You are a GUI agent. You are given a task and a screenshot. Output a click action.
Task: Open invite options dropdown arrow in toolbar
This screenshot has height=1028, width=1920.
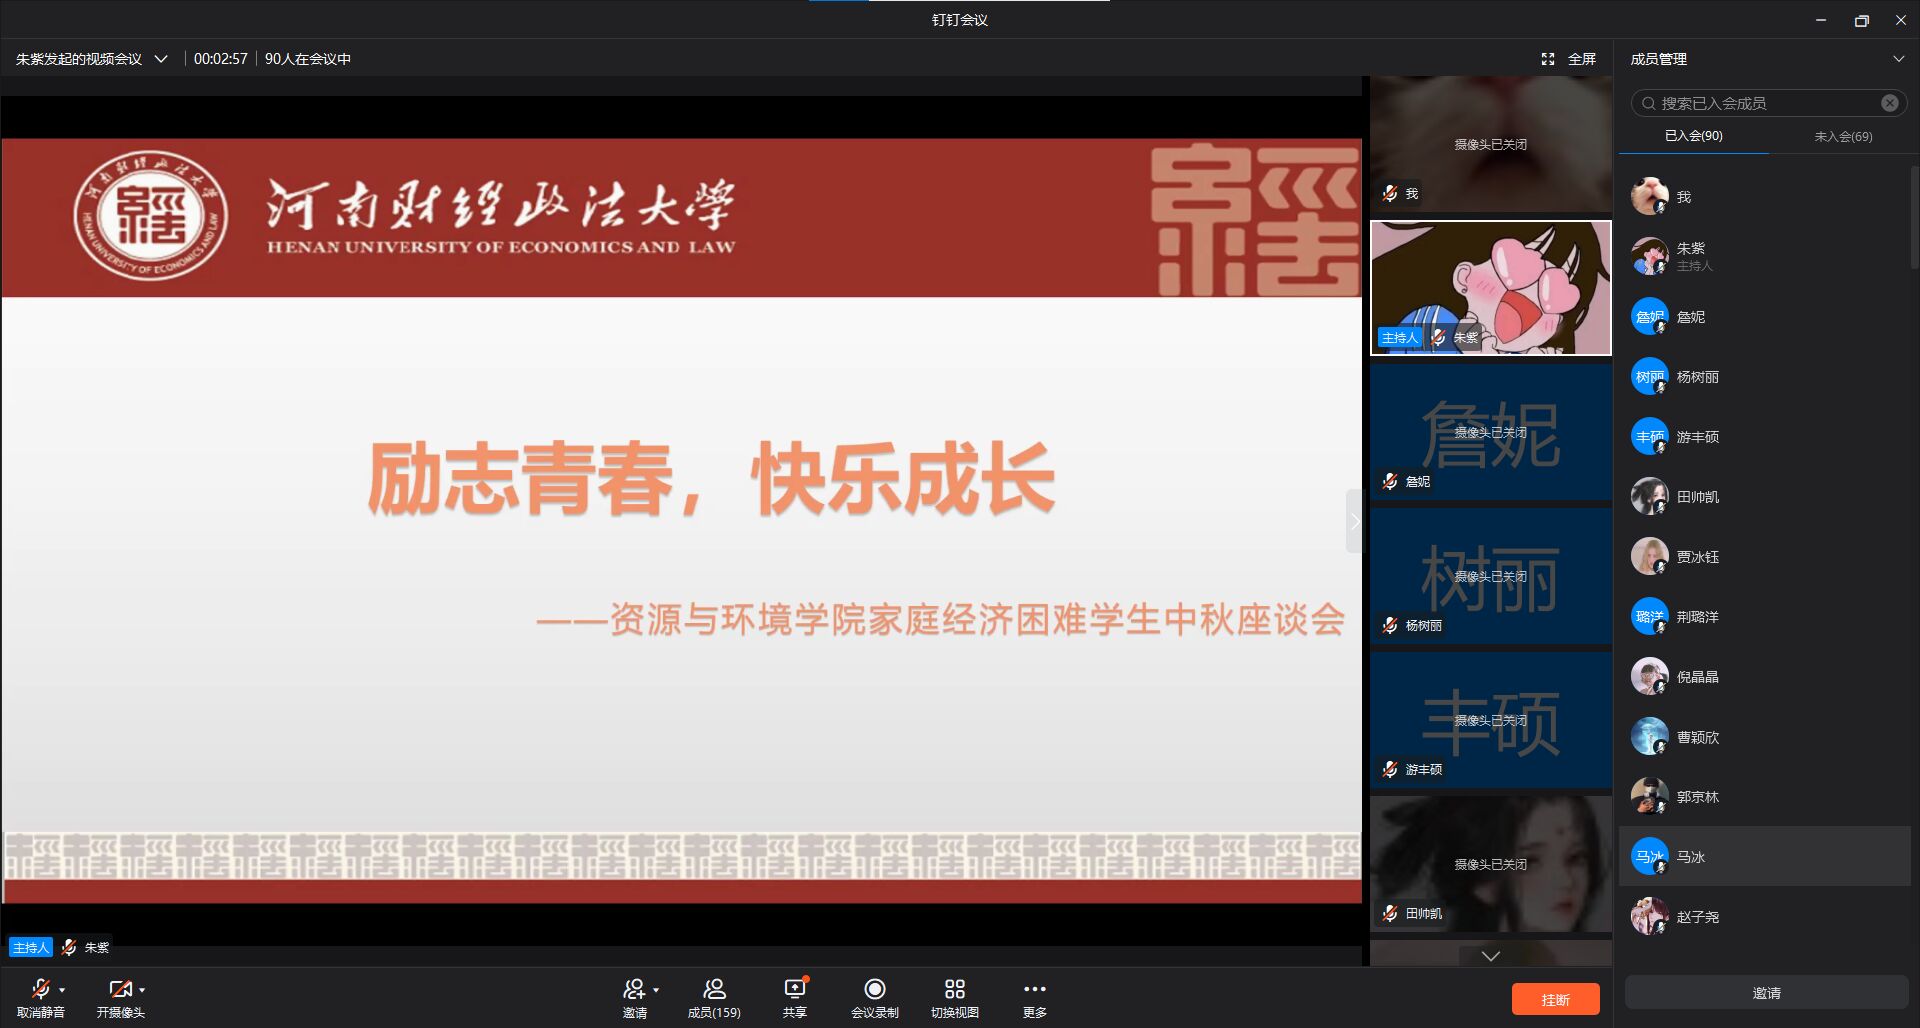click(656, 990)
